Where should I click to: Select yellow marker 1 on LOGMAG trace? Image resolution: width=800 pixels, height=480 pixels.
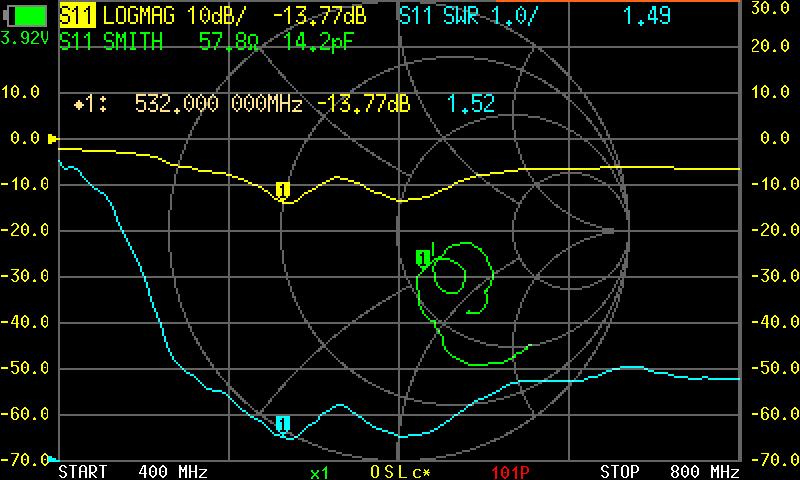(283, 190)
